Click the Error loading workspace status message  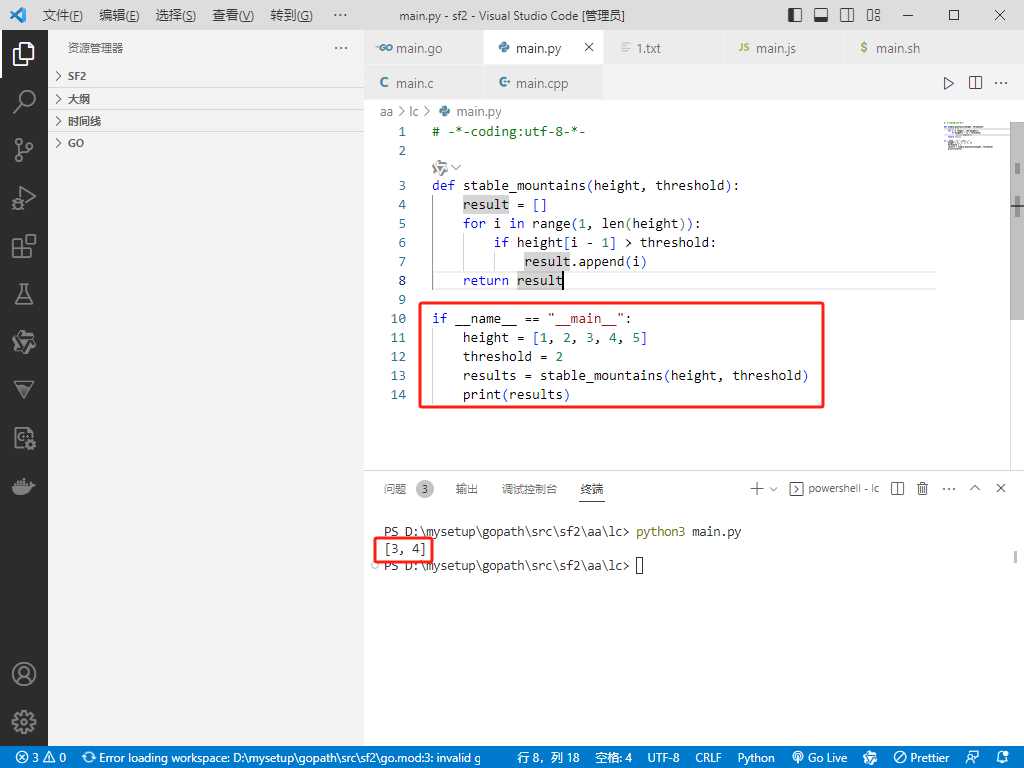(x=281, y=758)
